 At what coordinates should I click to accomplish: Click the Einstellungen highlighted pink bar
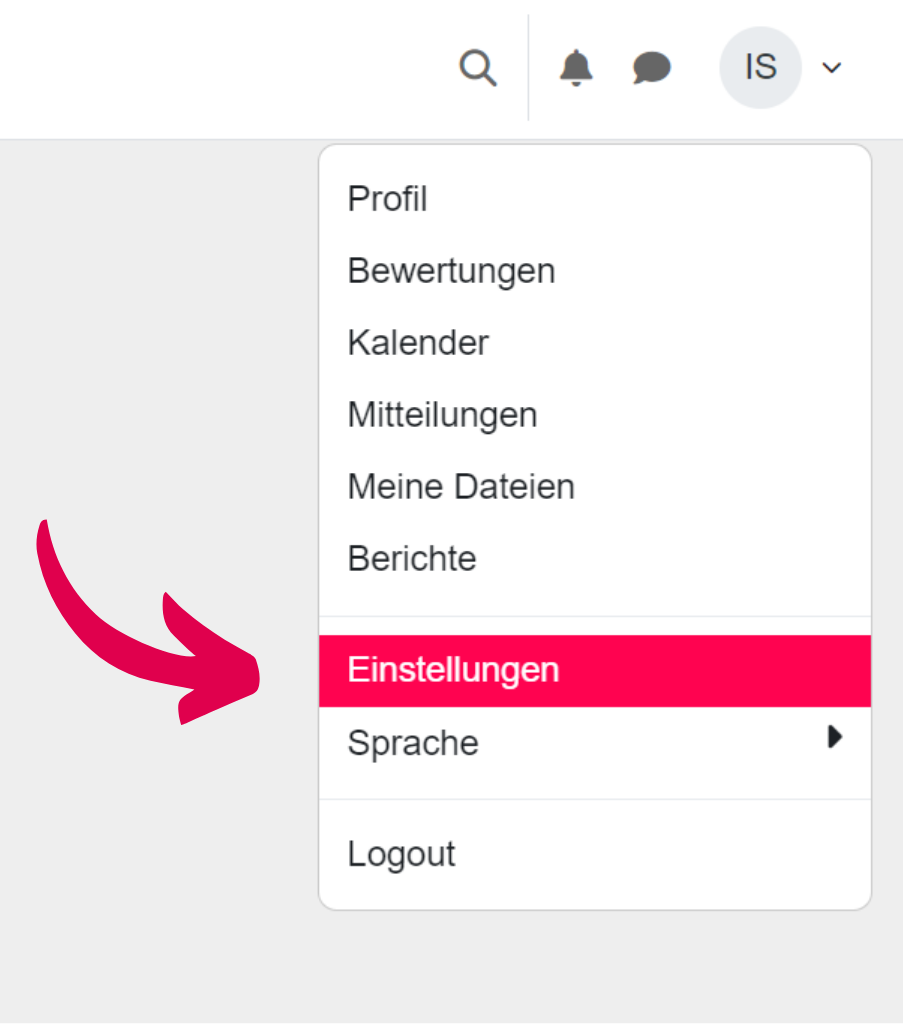click(x=594, y=670)
